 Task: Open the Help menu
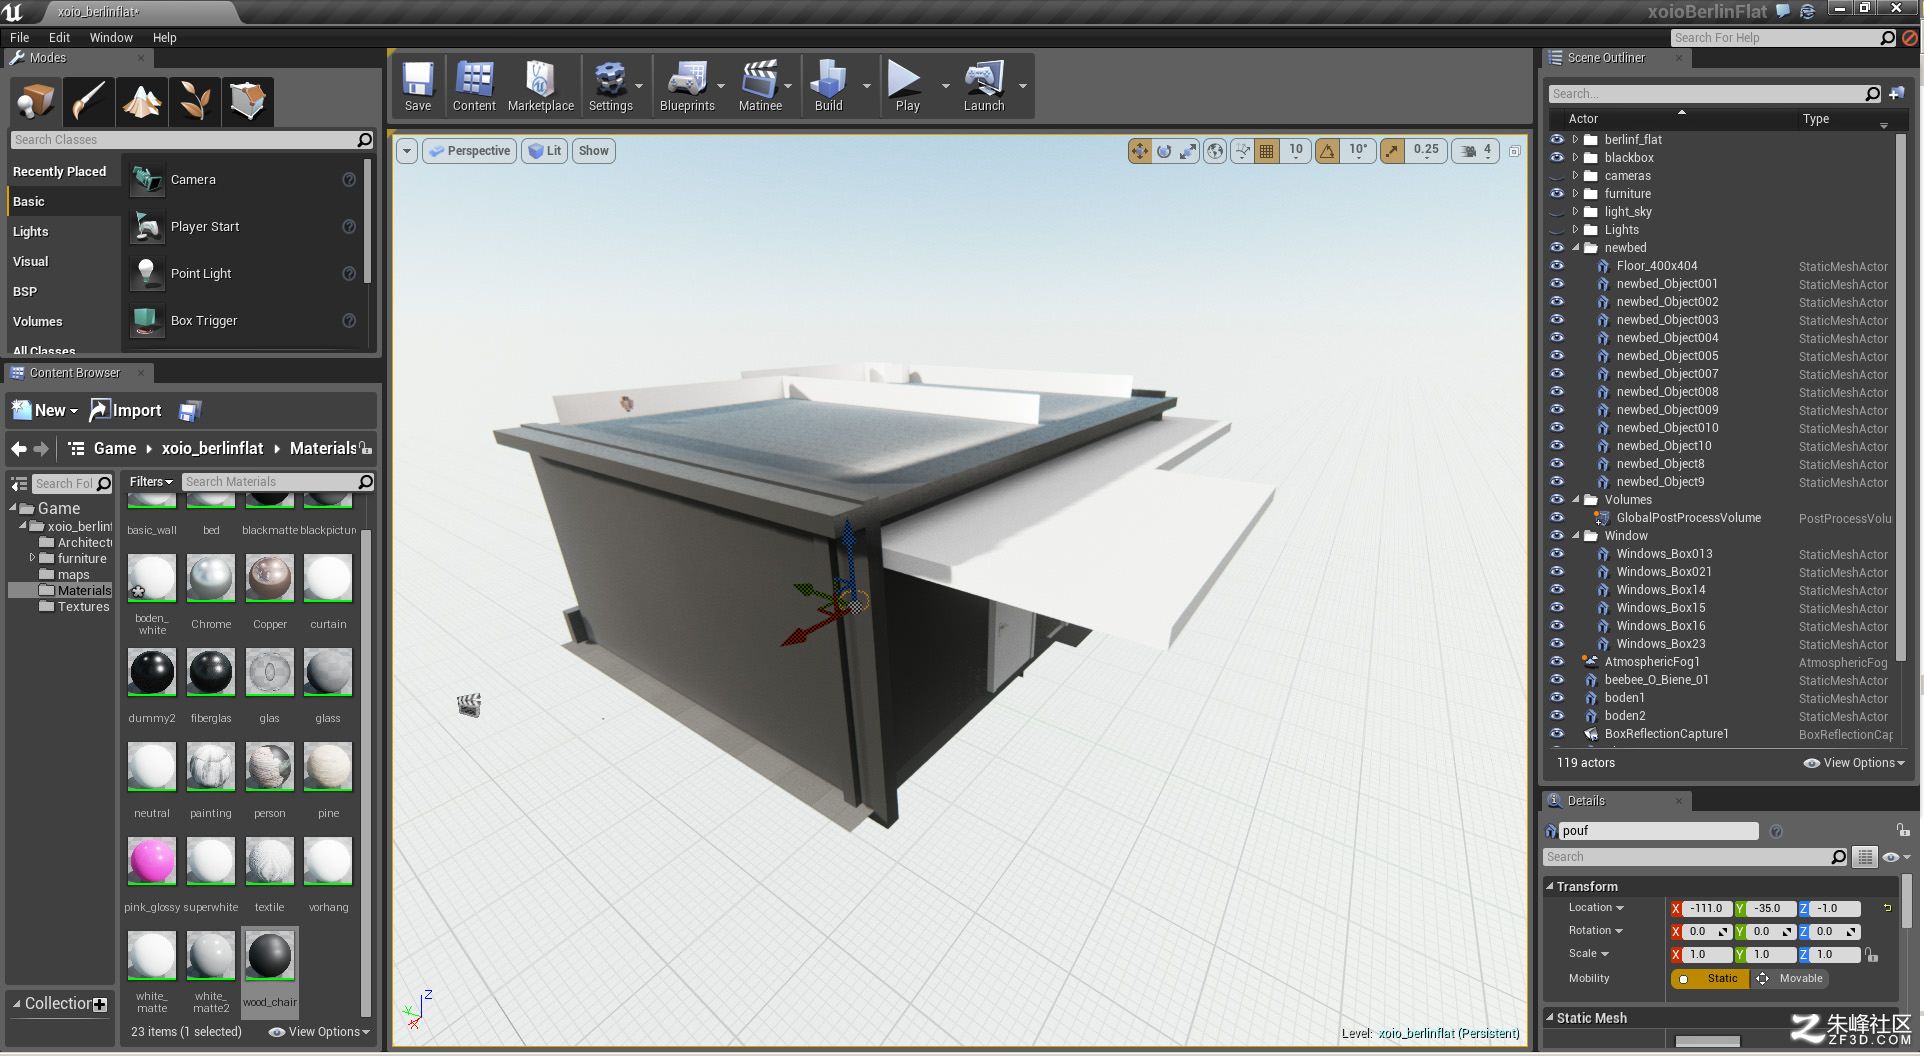(164, 38)
